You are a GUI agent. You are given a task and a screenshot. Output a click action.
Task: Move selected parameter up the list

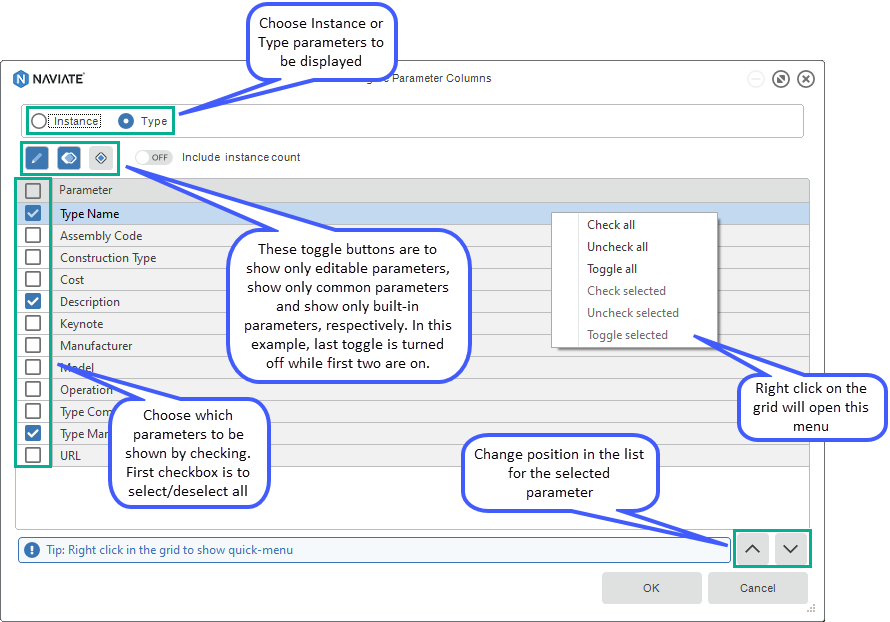coord(752,548)
